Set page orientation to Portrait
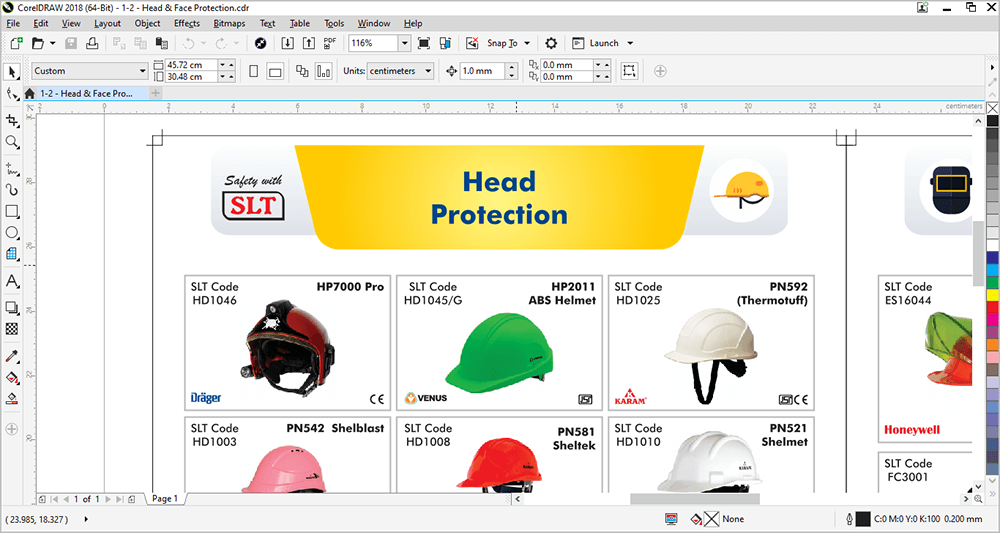The image size is (1000, 533). pyautogui.click(x=254, y=71)
